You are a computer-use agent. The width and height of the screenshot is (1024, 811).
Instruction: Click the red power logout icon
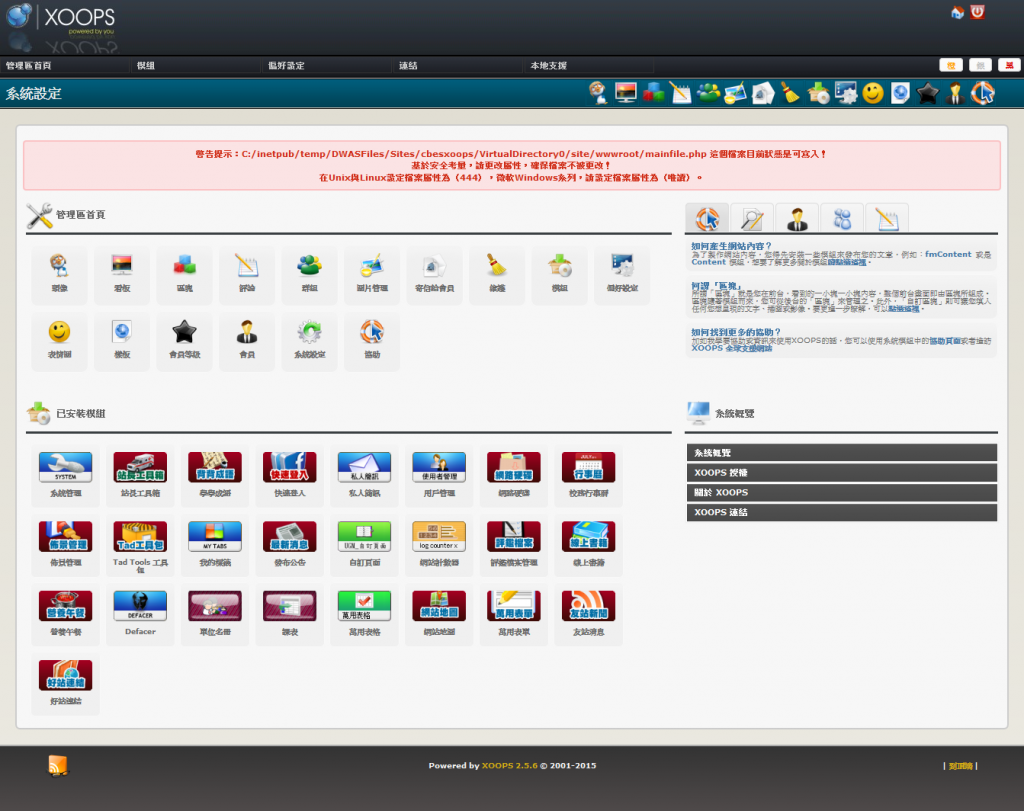(x=977, y=12)
